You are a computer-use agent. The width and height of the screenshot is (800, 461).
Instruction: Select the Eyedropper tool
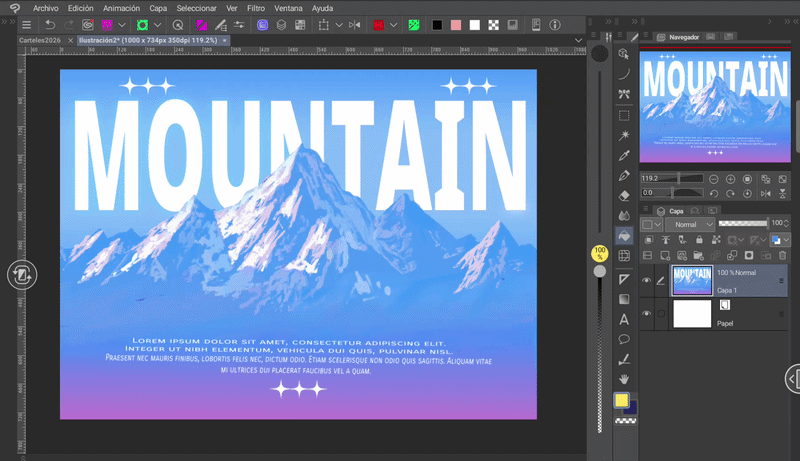point(624,156)
